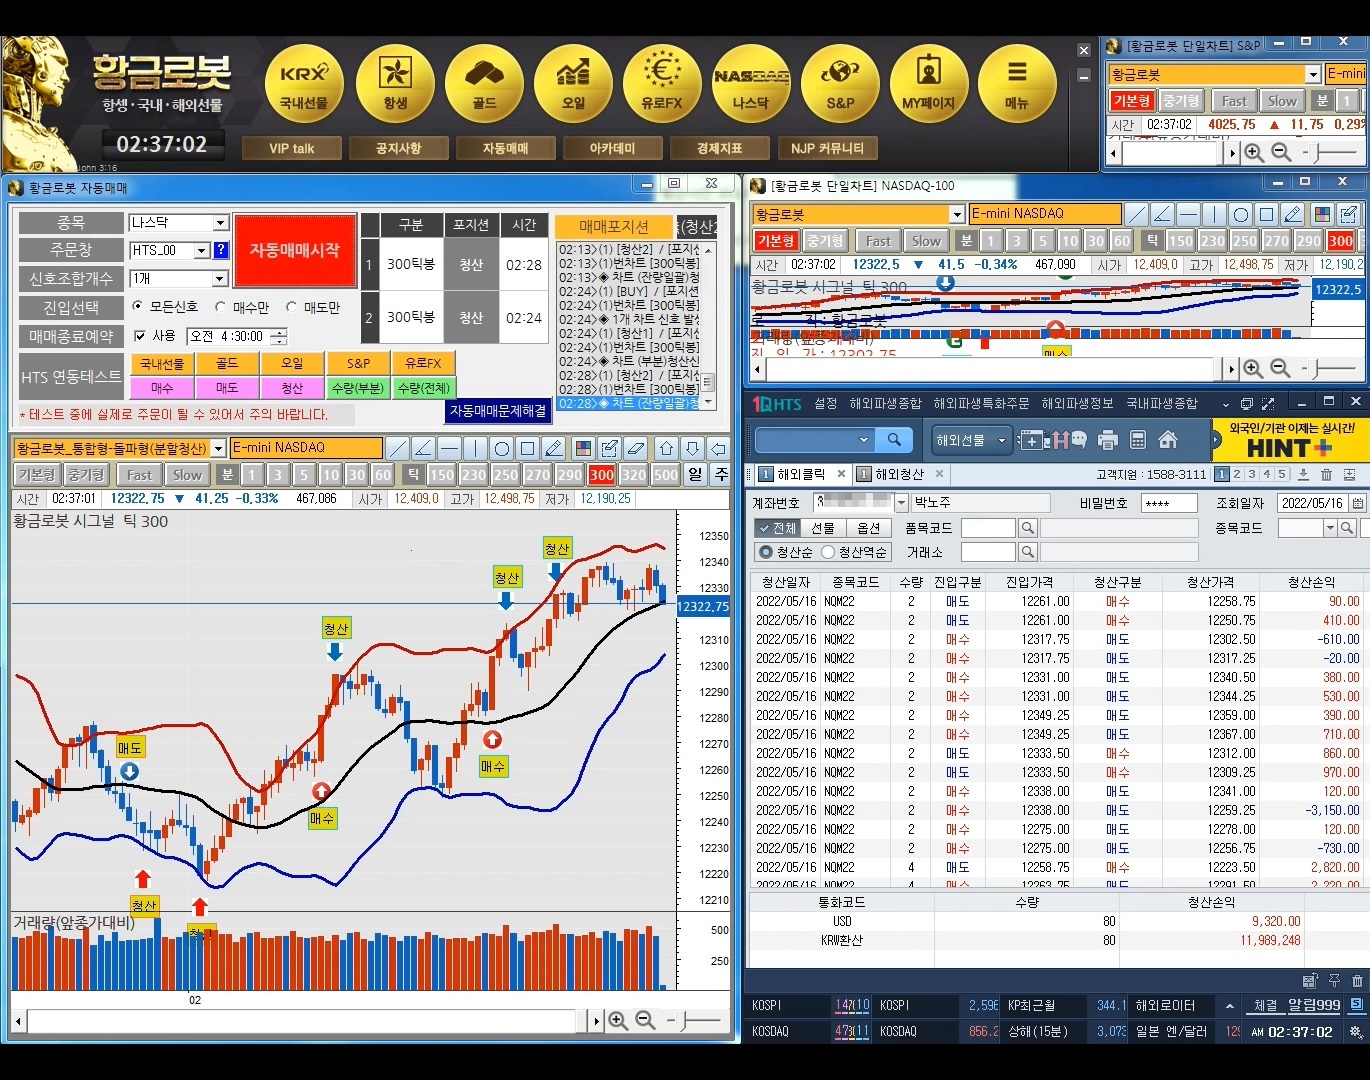Toggle the 사용 checkbox for 매매종료예약
Screen dimensions: 1370x1080
(140, 336)
